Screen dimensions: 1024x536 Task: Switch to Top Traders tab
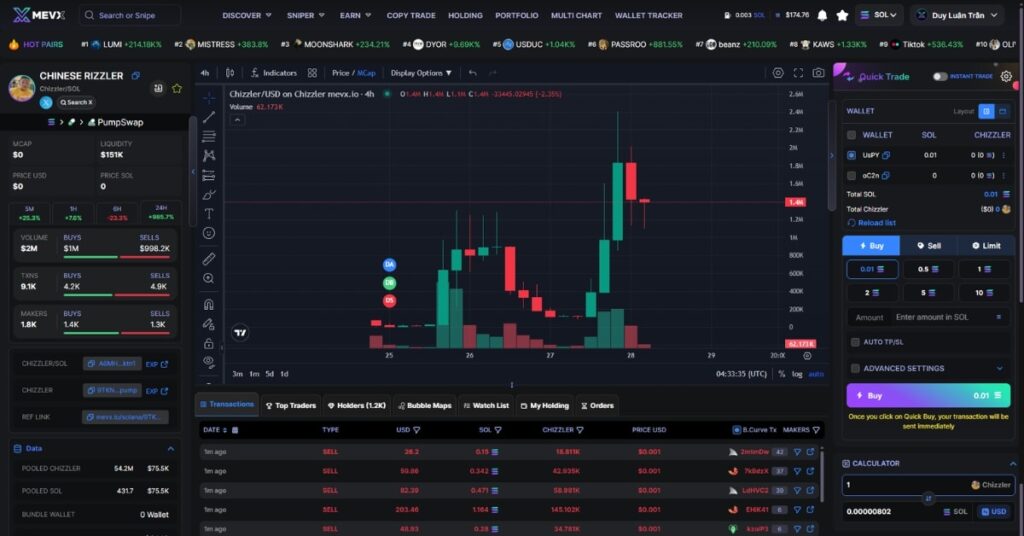point(291,405)
